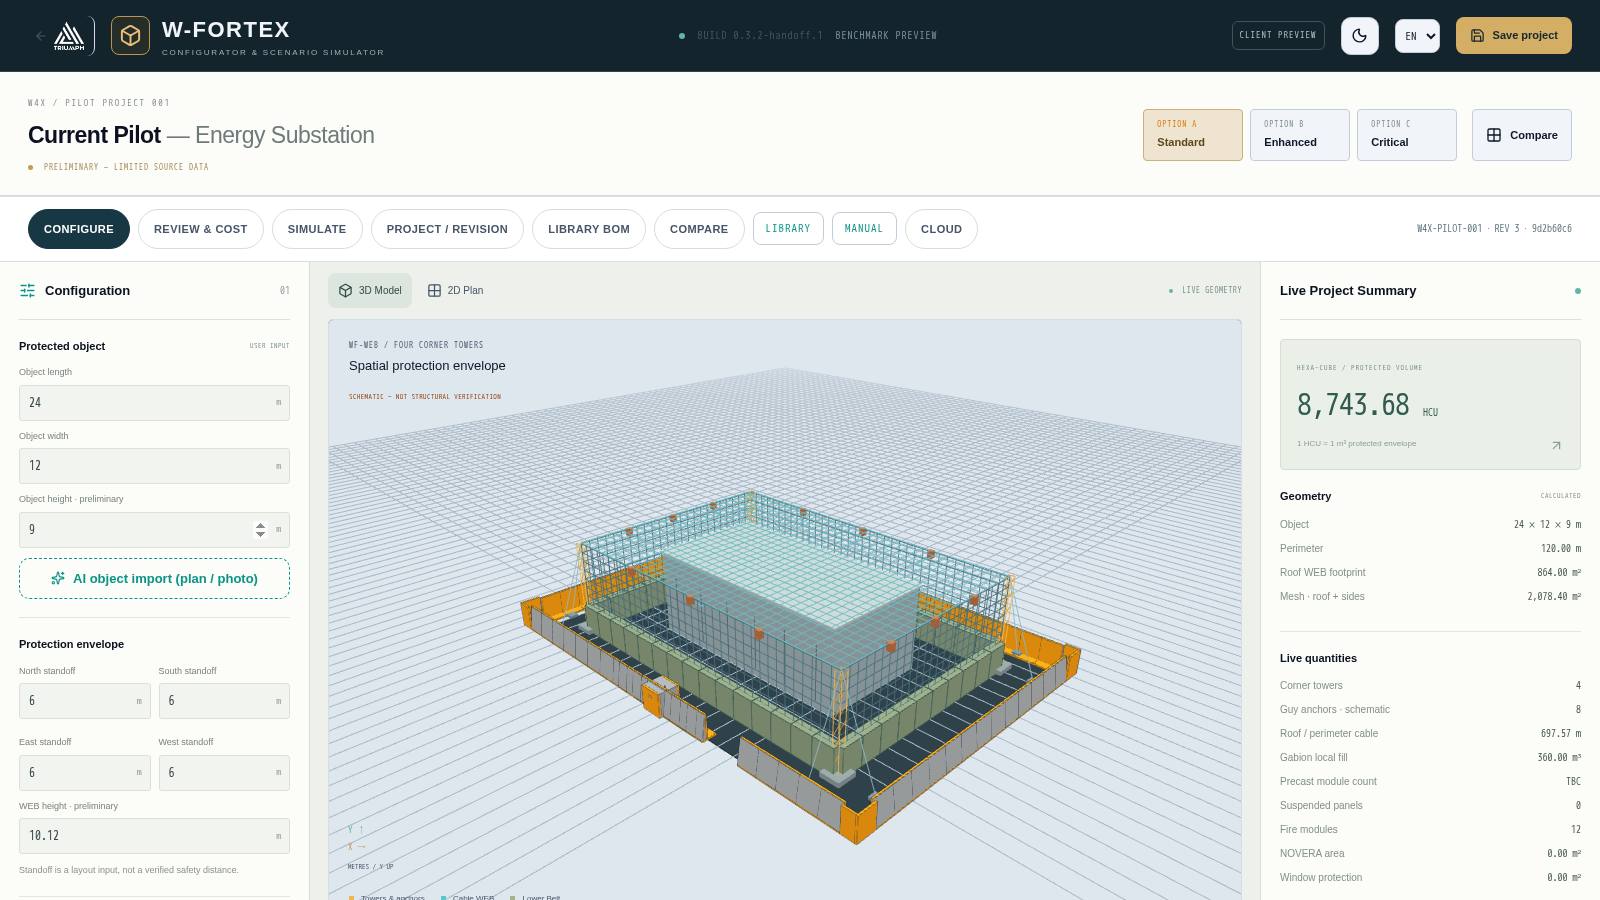
Task: Click the WEB height preliminary field
Action: (154, 836)
